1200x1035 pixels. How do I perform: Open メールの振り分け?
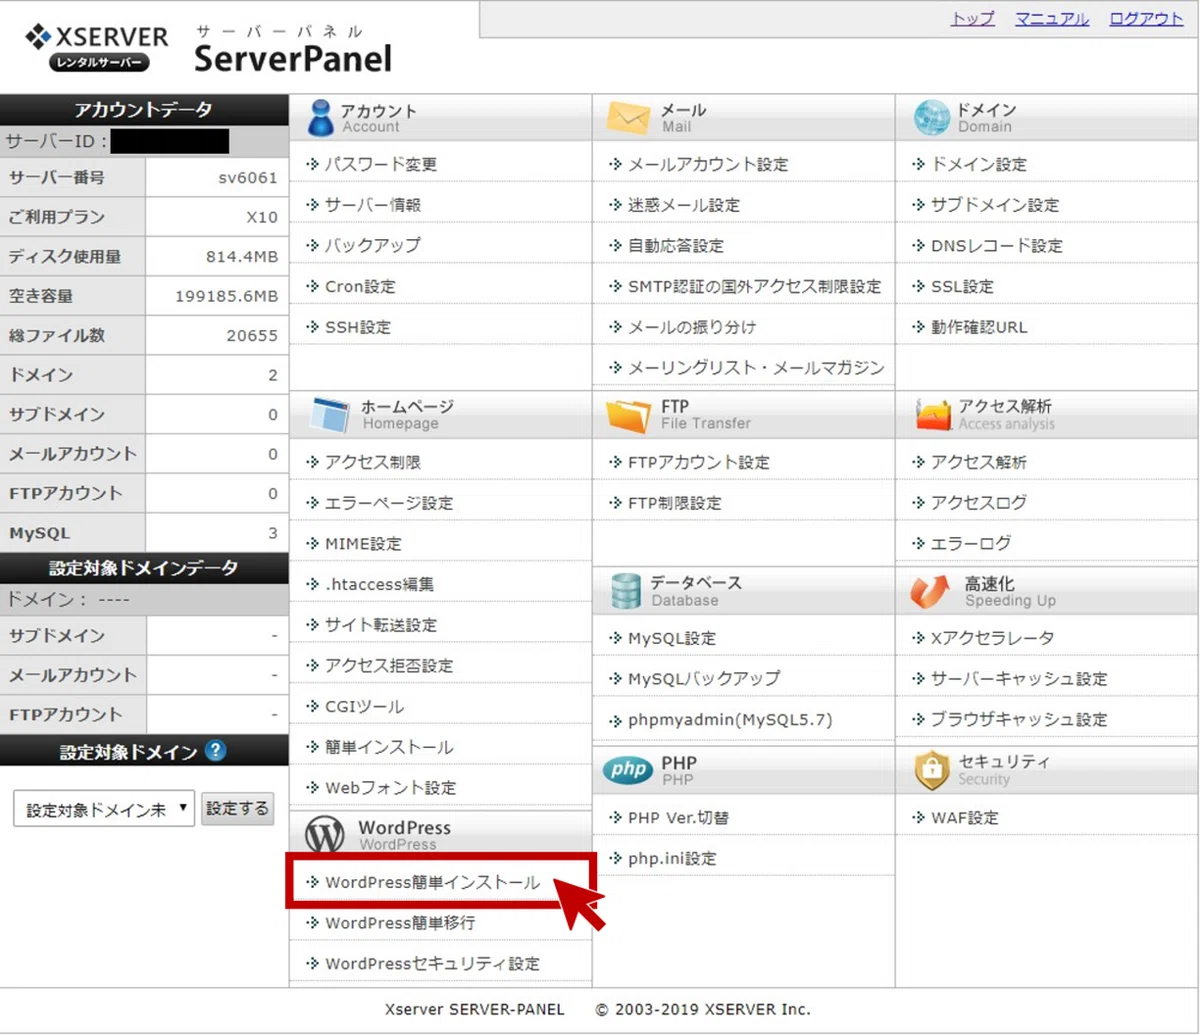tap(692, 327)
